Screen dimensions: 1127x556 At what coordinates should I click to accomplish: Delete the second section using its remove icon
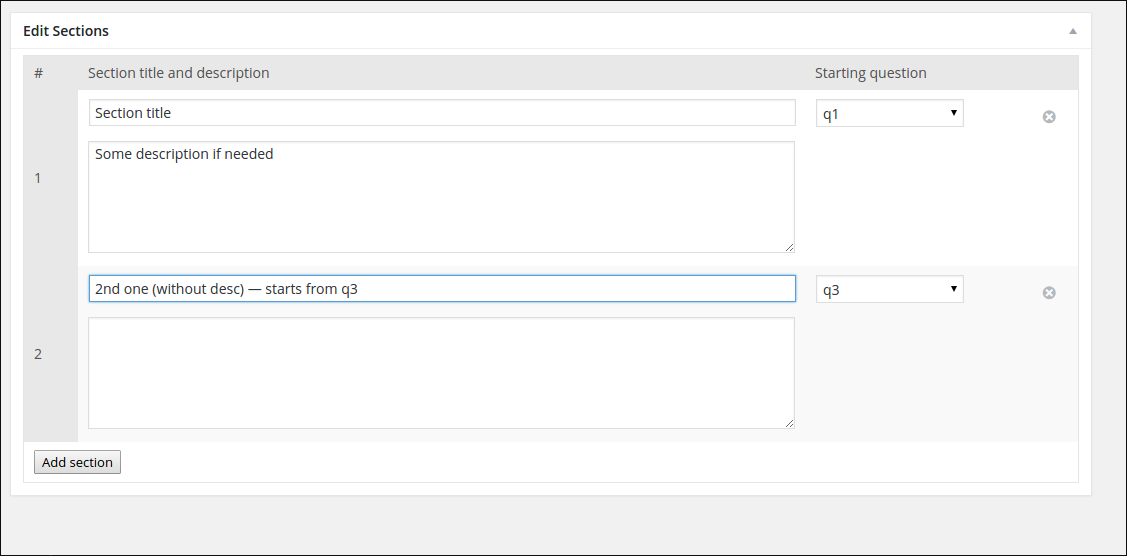point(1049,293)
